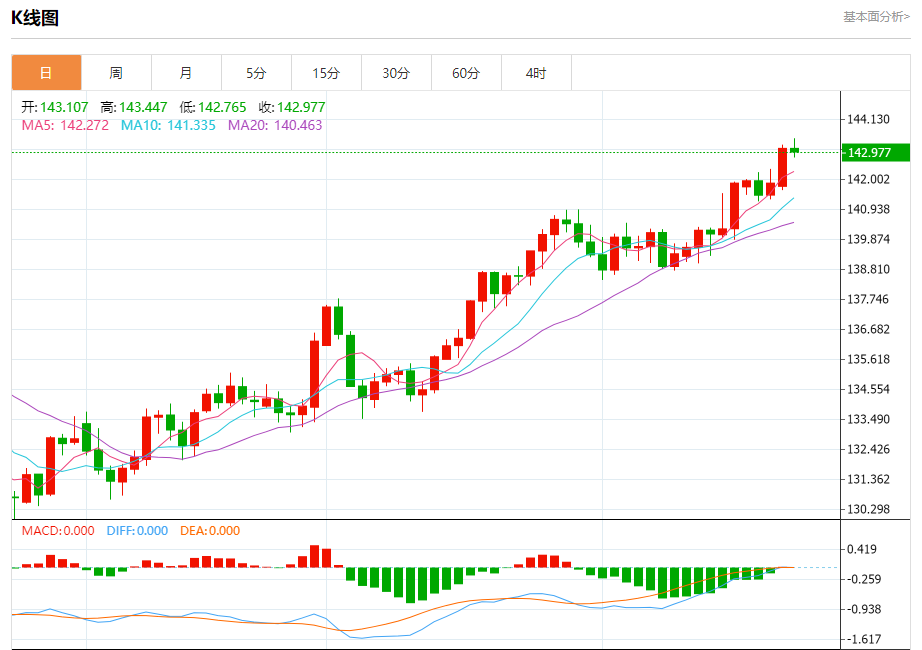The height and width of the screenshot is (650, 922).
Task: Open the 基本面分析 link
Action: tap(876, 17)
